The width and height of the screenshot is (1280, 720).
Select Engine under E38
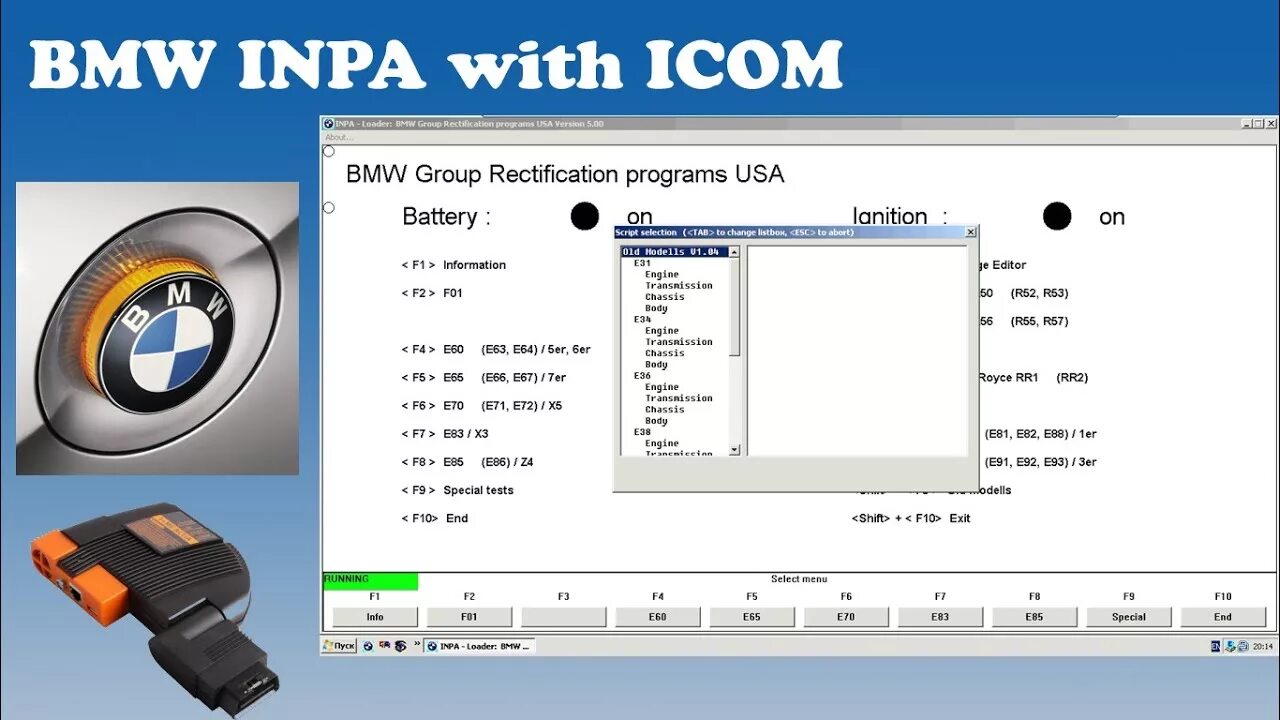662,443
